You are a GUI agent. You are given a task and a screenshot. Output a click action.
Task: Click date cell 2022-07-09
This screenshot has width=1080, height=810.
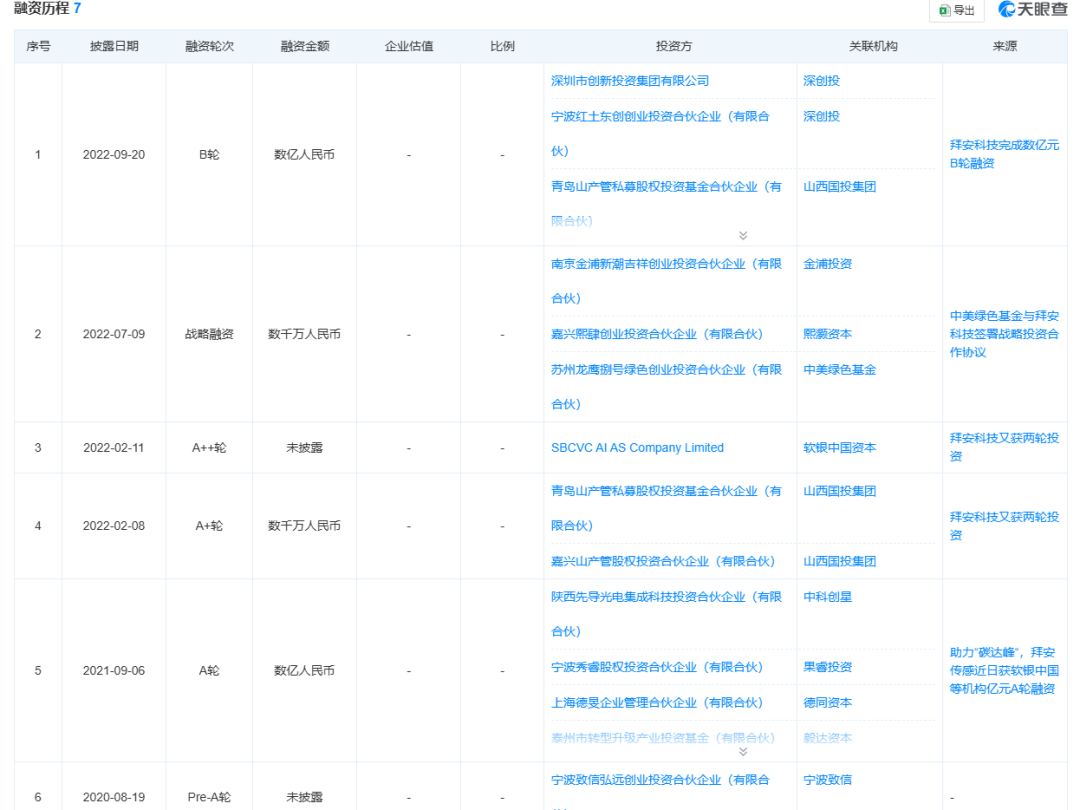[114, 334]
